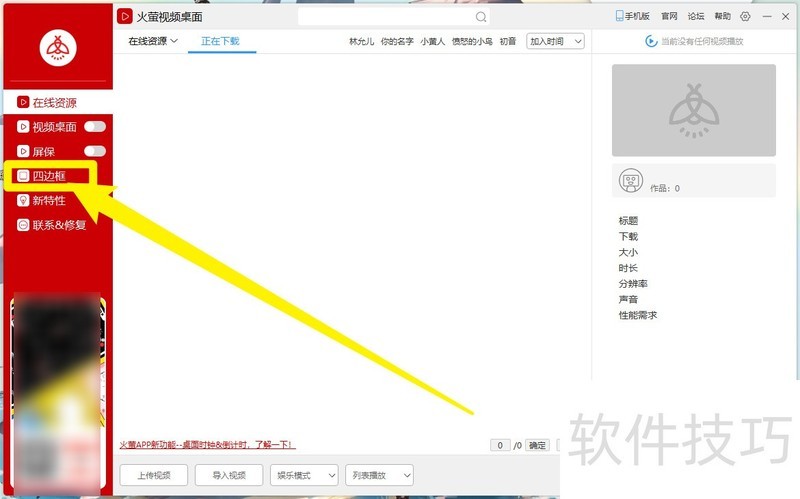Click the author avatar icon beside 作品
The image size is (800, 499).
coord(631,180)
